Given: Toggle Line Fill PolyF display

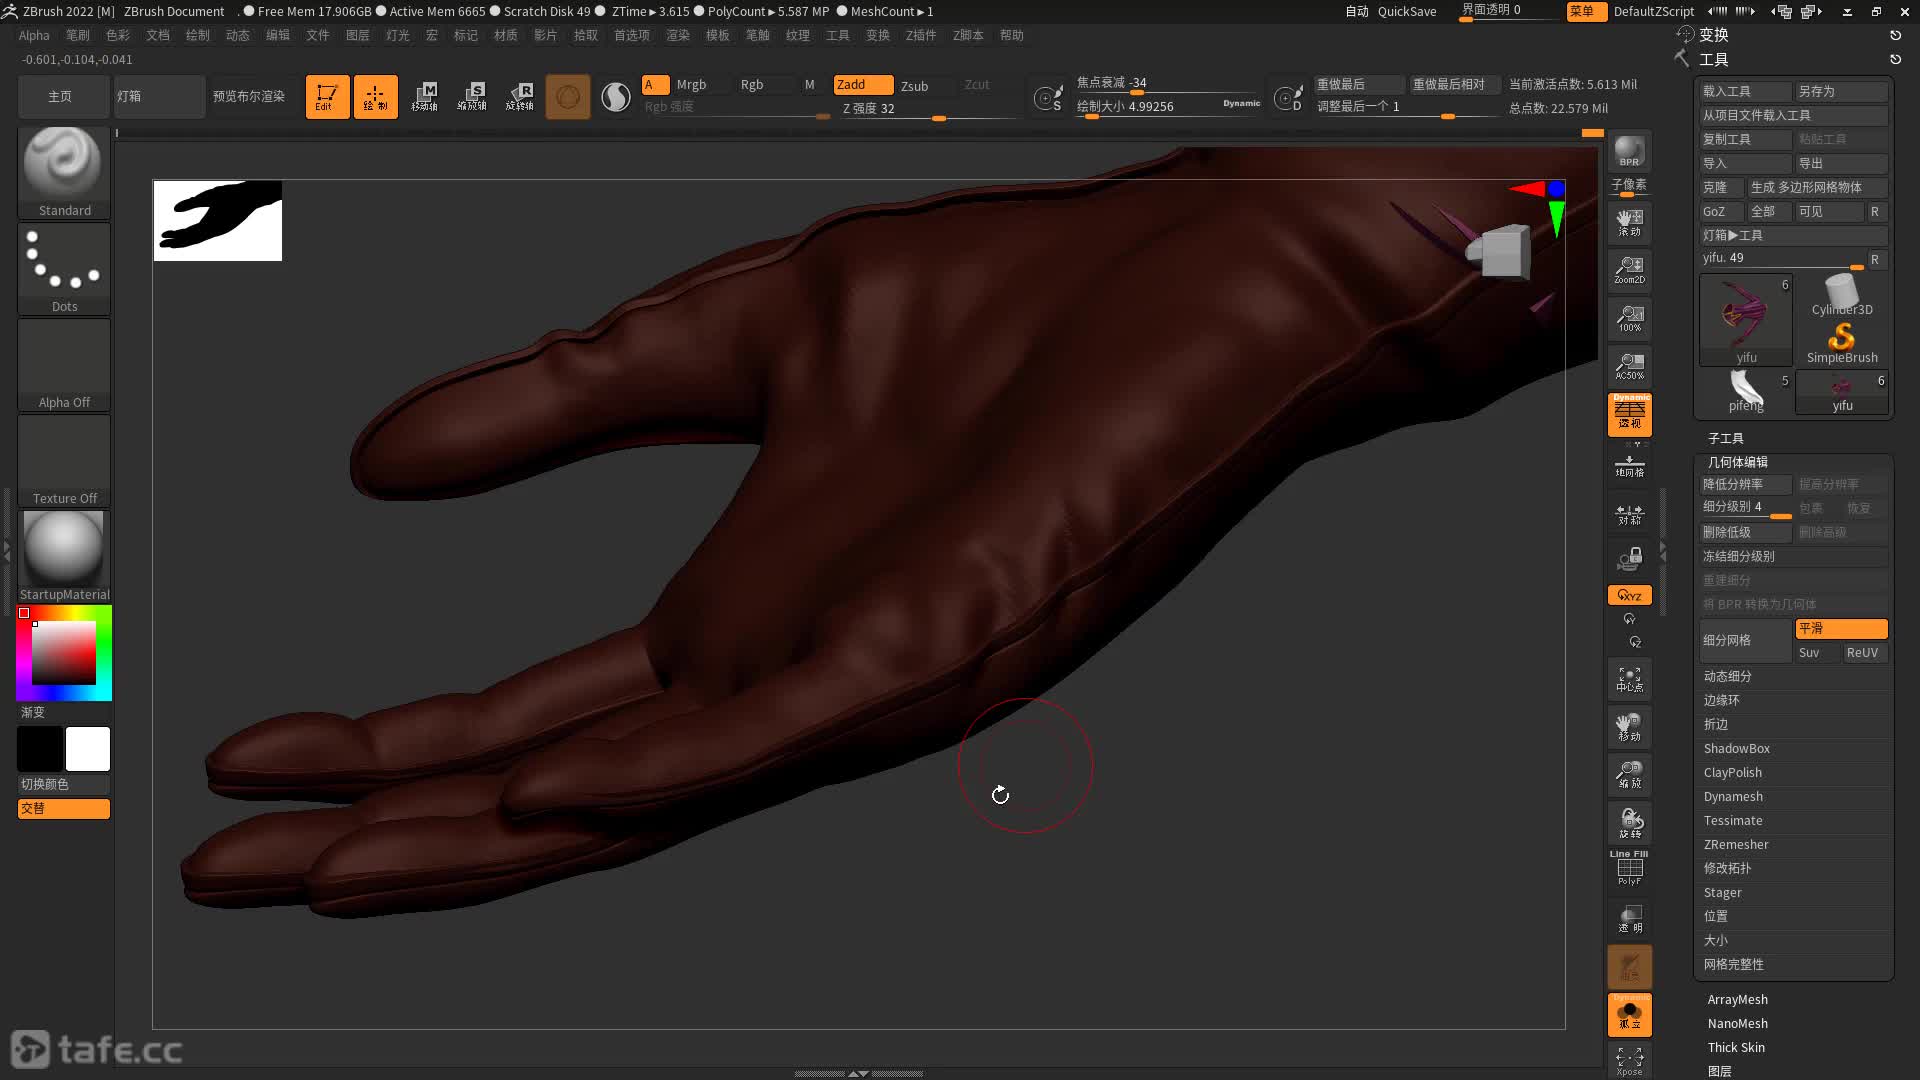Looking at the screenshot, I should [1629, 868].
